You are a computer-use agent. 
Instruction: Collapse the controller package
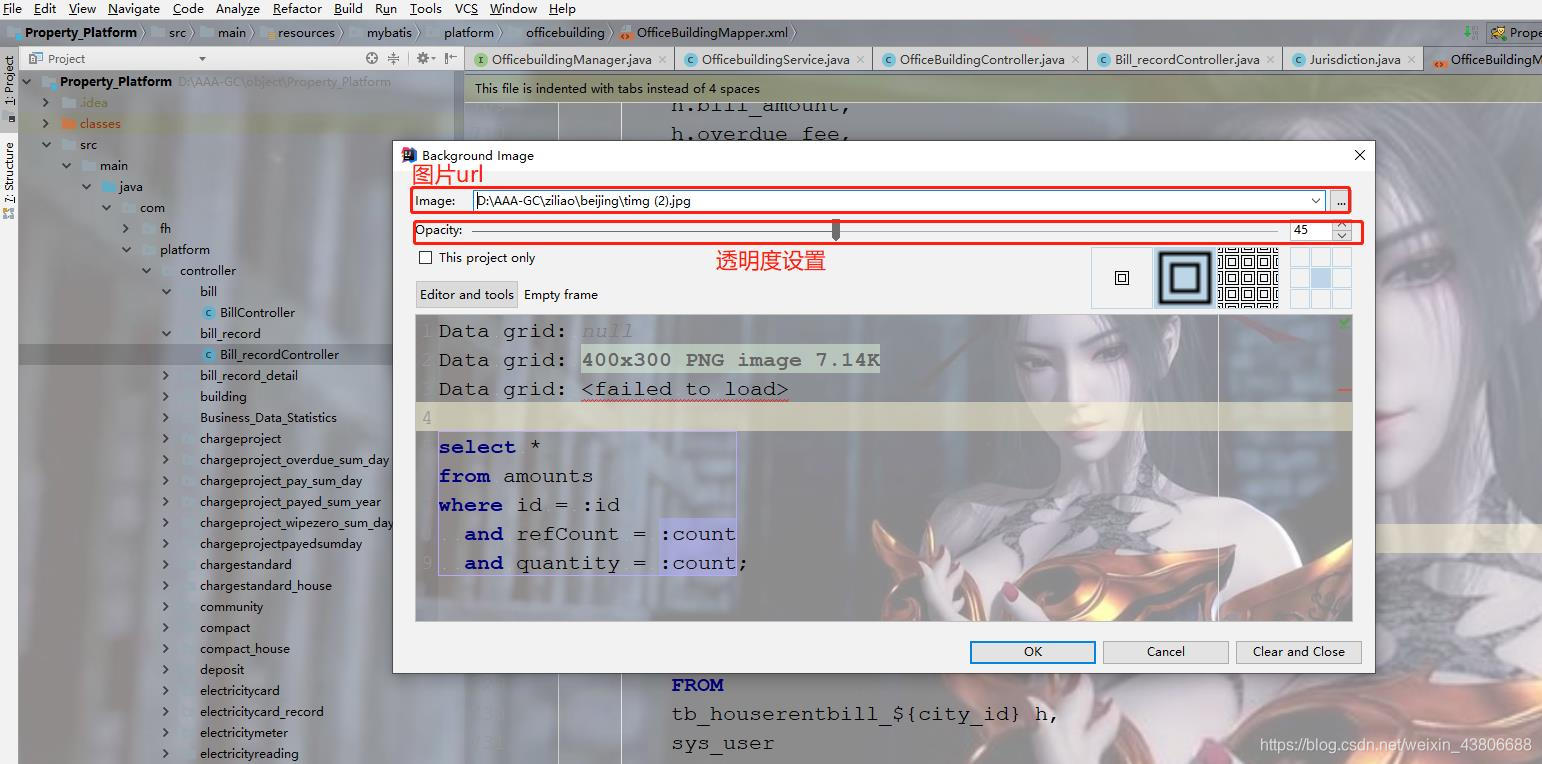click(146, 271)
